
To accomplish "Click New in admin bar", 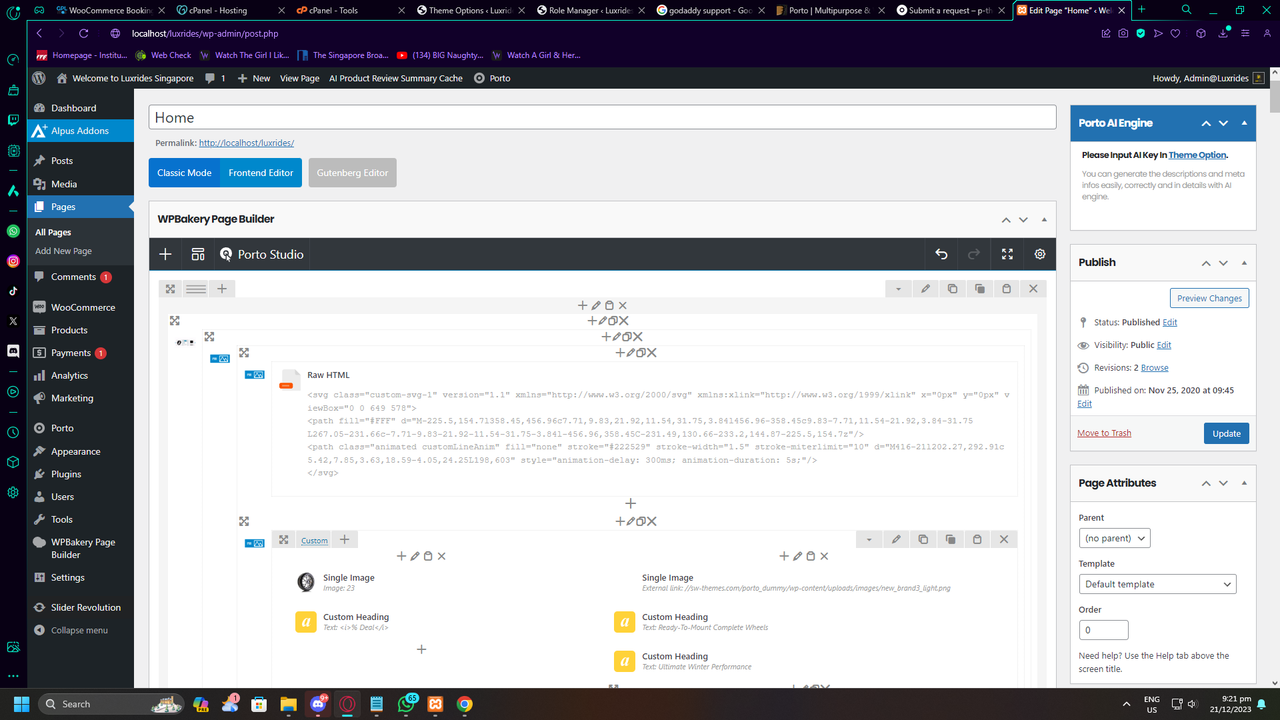I will pos(254,78).
